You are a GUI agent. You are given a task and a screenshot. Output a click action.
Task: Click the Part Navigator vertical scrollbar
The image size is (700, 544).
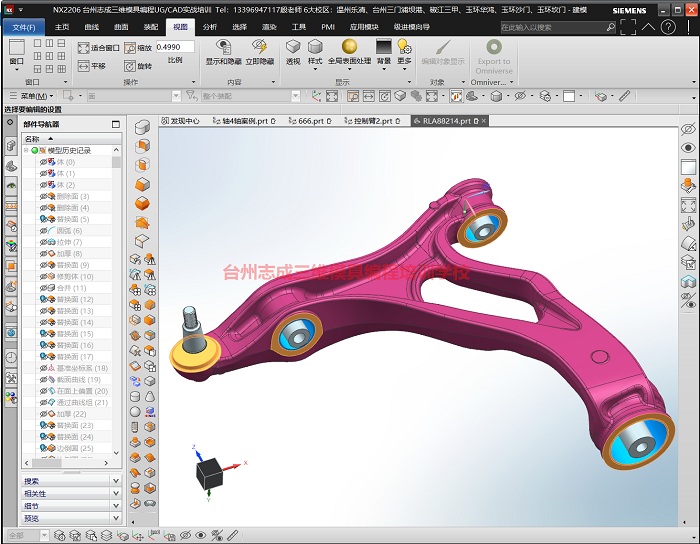click(117, 300)
